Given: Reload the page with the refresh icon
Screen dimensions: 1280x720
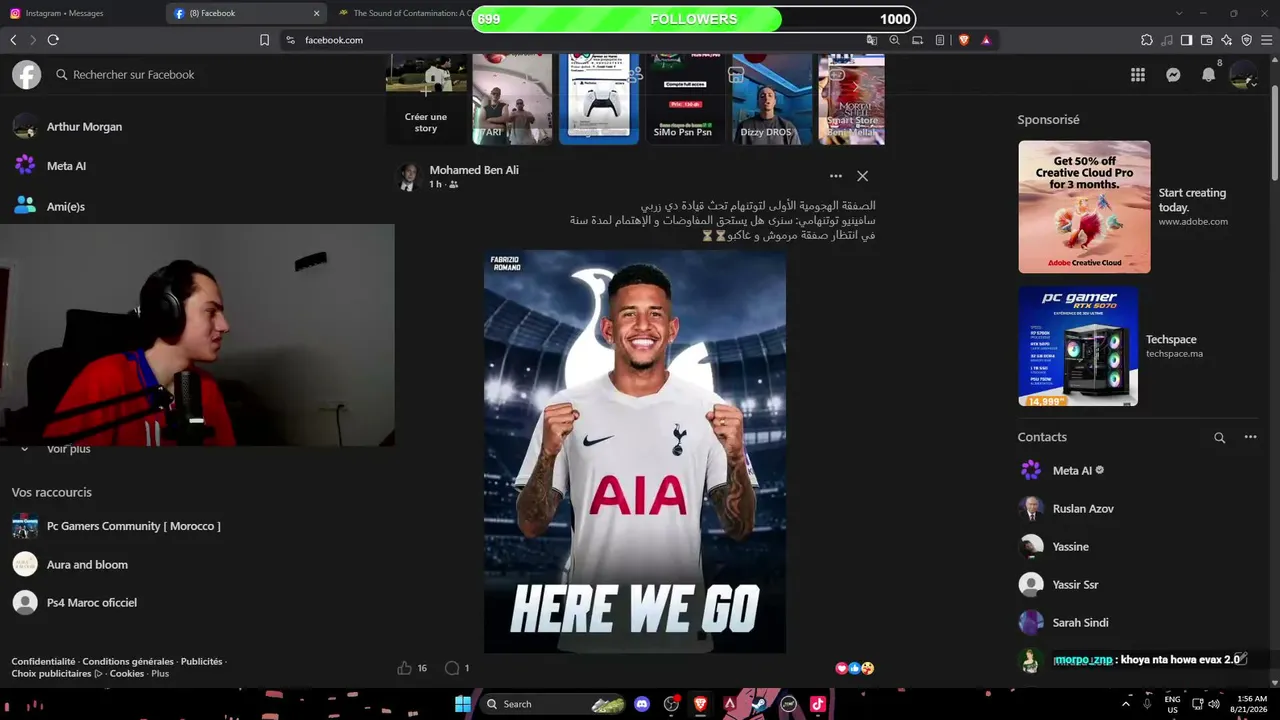Looking at the screenshot, I should pos(53,40).
